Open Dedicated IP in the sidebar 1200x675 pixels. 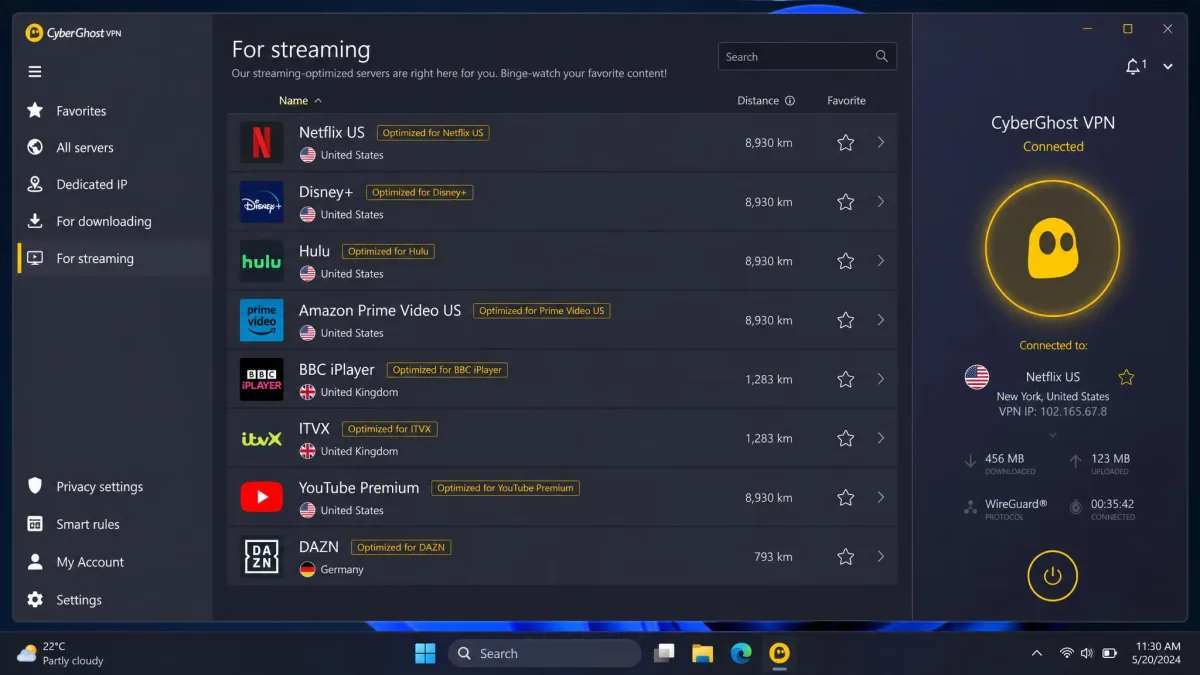point(112,185)
